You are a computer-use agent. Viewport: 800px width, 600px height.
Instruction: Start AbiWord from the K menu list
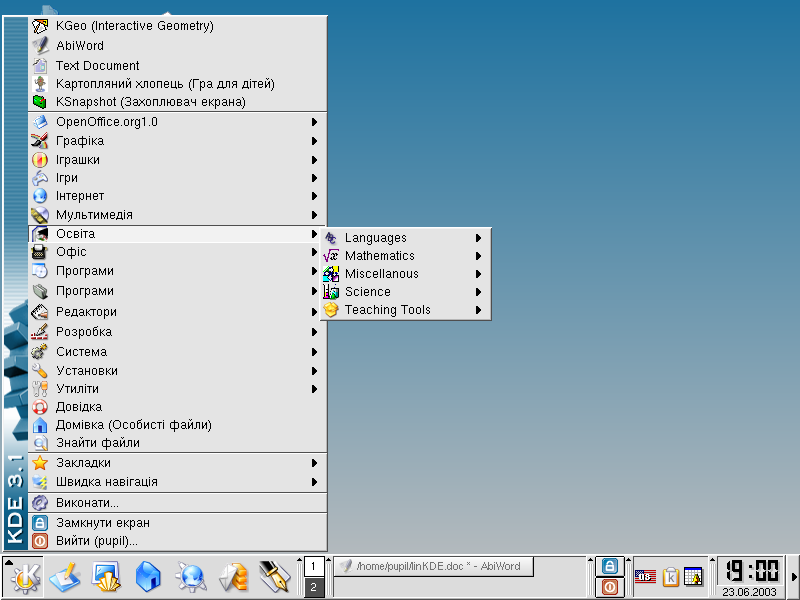(178, 45)
